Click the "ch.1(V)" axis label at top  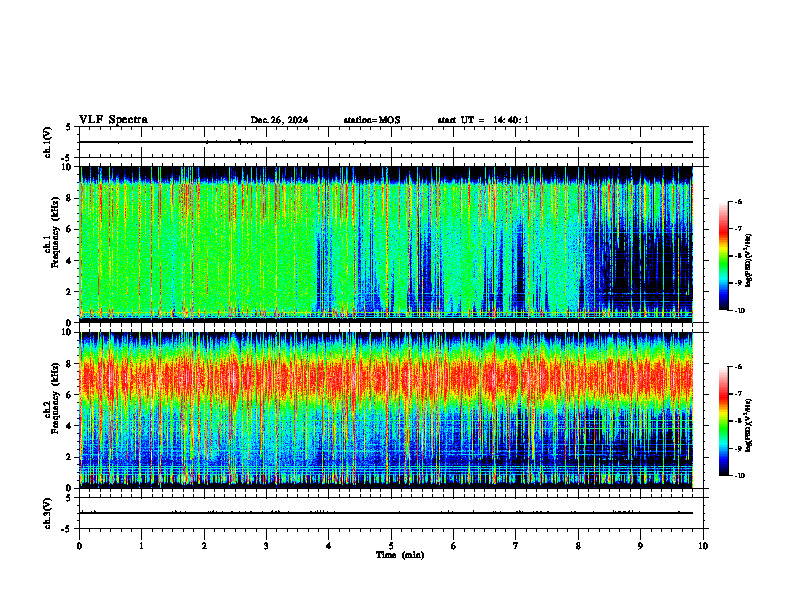click(47, 142)
